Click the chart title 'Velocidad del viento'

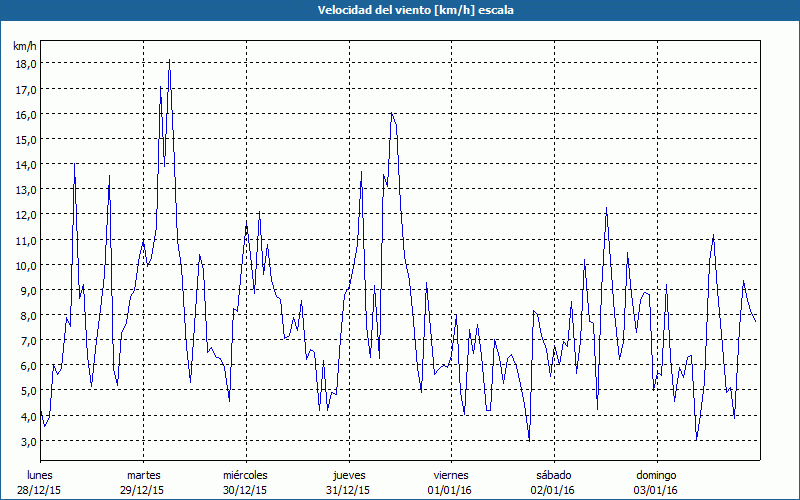point(400,10)
